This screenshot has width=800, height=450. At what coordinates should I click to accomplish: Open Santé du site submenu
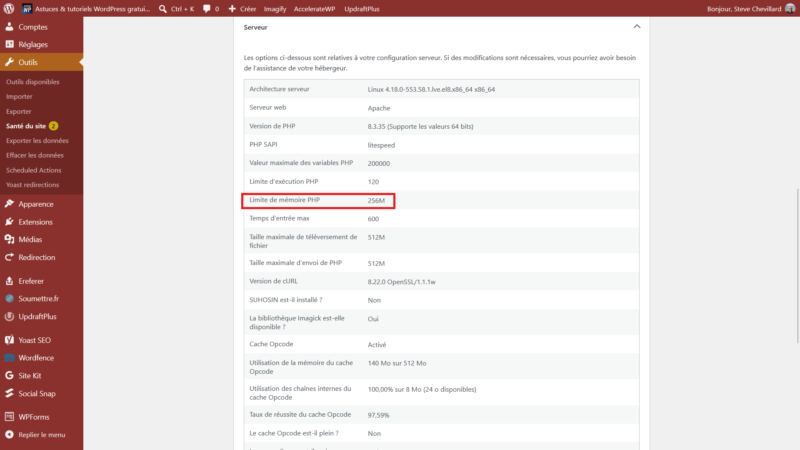click(26, 126)
